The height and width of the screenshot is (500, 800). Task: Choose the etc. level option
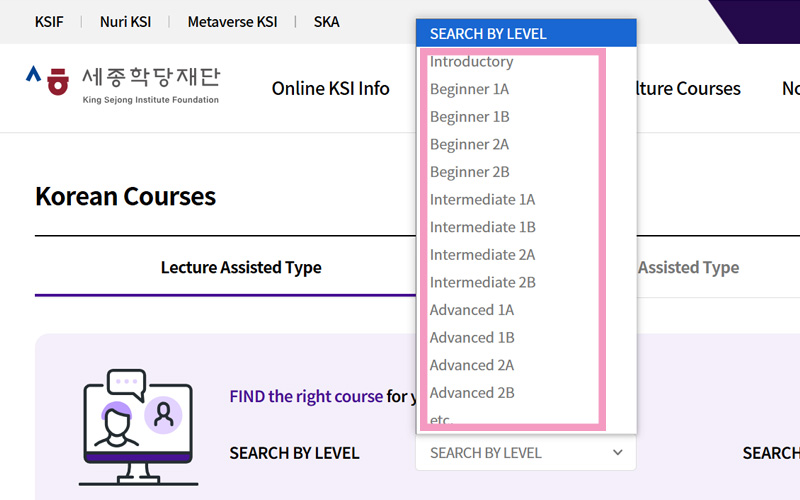coord(441,419)
